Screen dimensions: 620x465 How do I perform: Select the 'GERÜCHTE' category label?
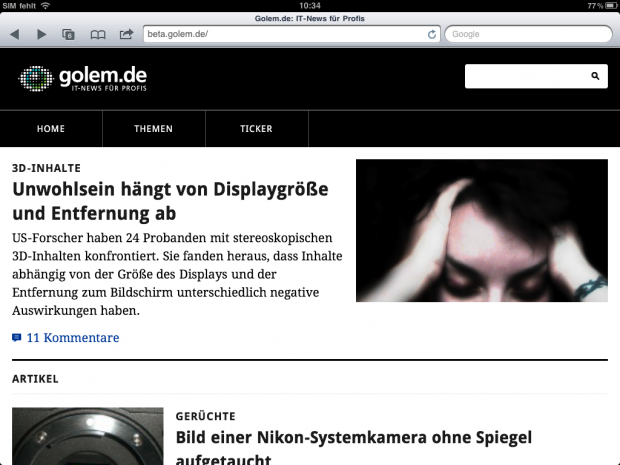click(x=206, y=416)
